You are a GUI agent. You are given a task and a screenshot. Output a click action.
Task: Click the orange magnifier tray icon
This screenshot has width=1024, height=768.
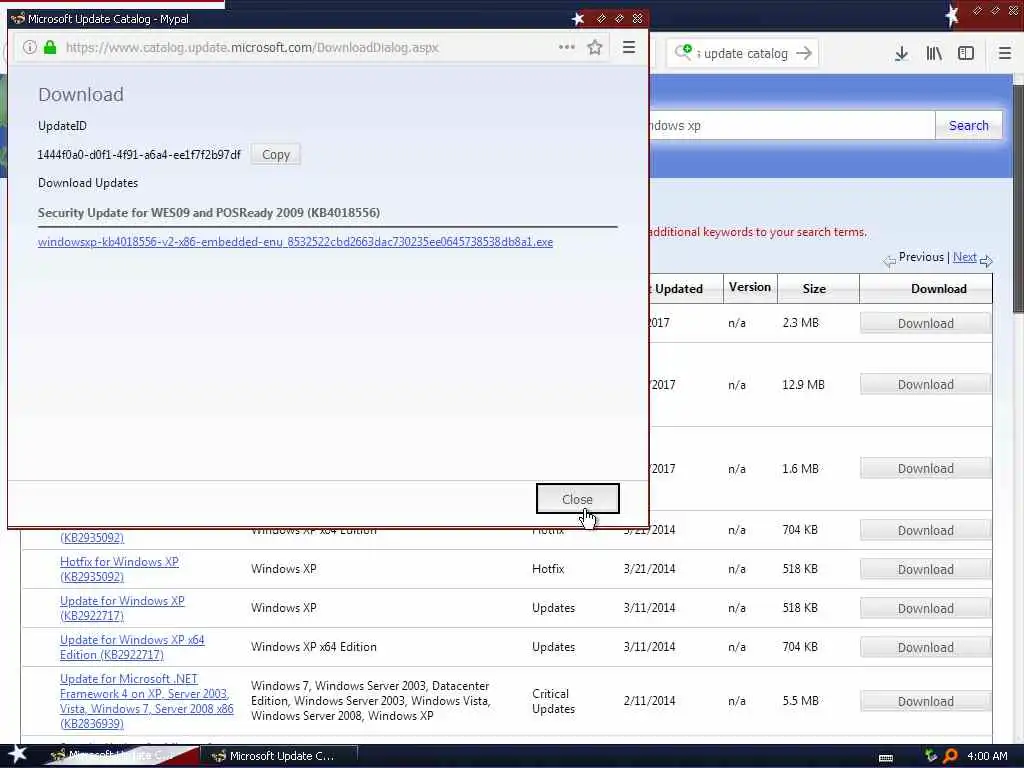pos(950,756)
